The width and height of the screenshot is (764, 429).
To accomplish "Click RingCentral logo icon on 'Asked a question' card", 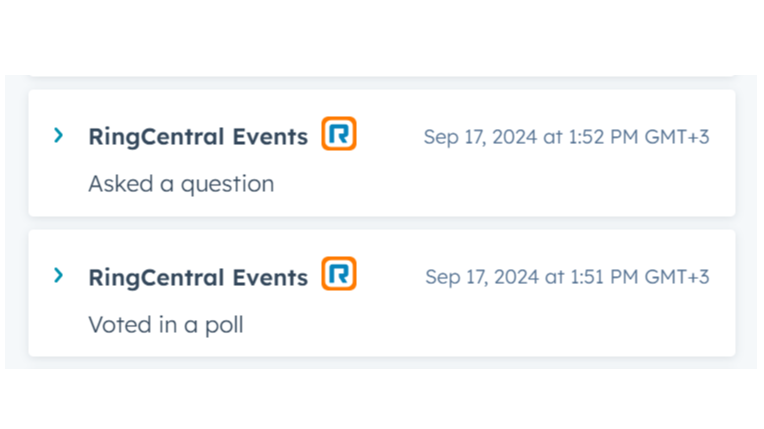I will 339,134.
